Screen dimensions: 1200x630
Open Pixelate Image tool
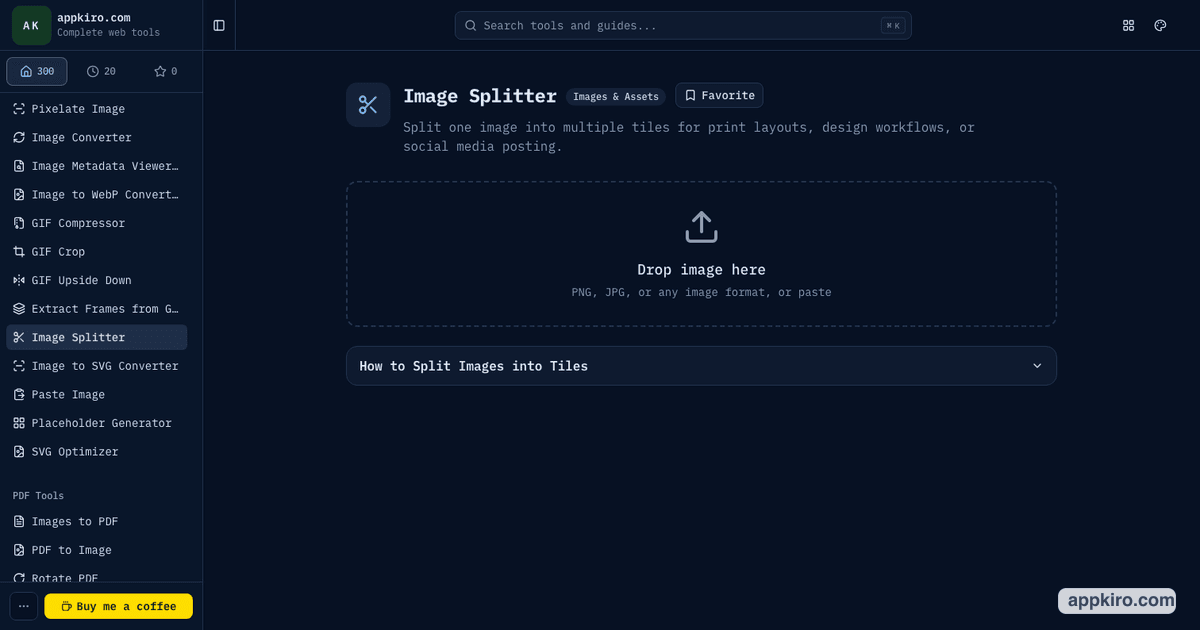point(96,109)
